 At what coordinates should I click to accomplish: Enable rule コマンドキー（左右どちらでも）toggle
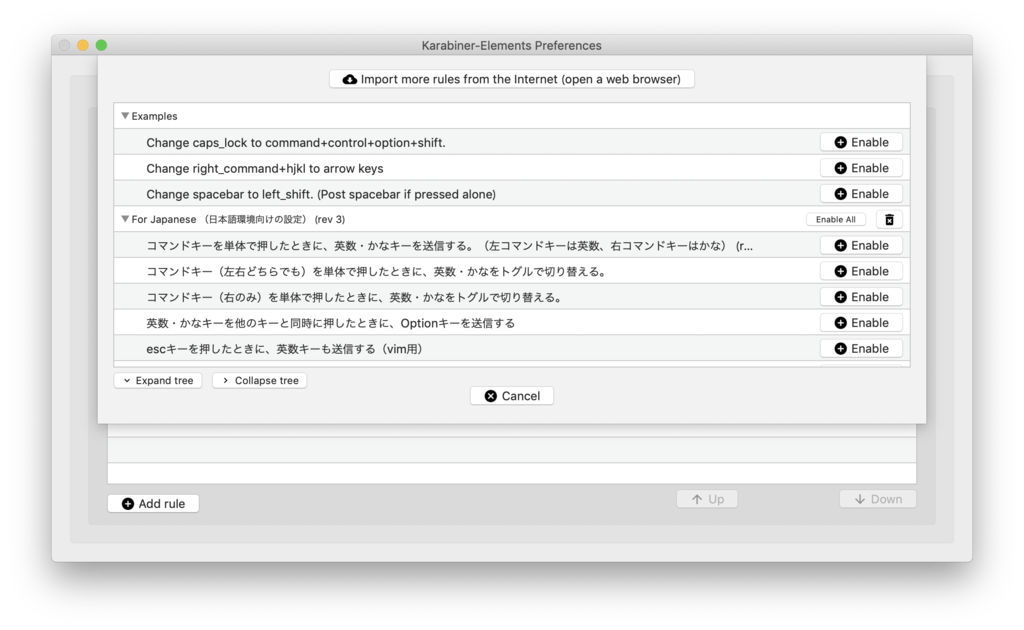861,271
